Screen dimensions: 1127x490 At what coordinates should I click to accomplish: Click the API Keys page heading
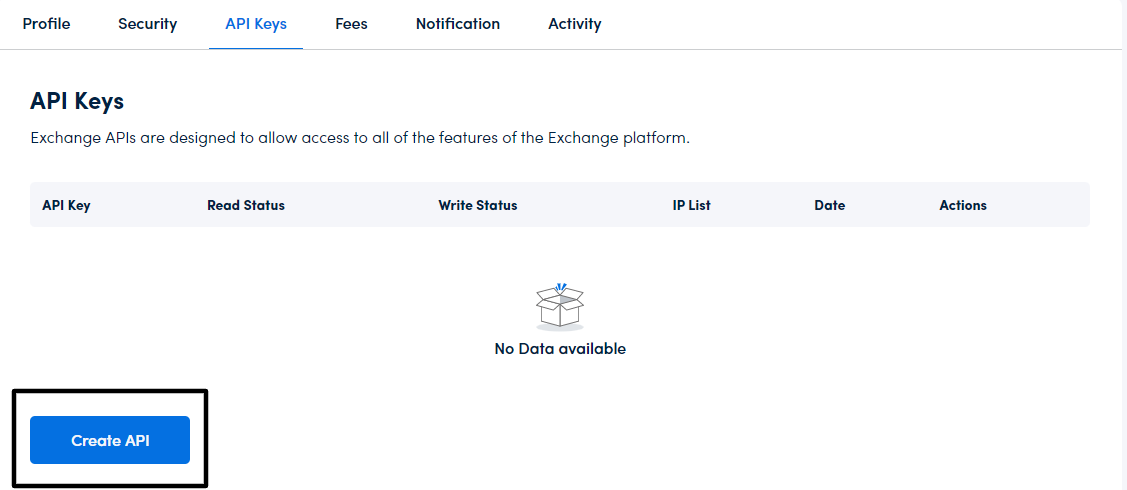[77, 101]
